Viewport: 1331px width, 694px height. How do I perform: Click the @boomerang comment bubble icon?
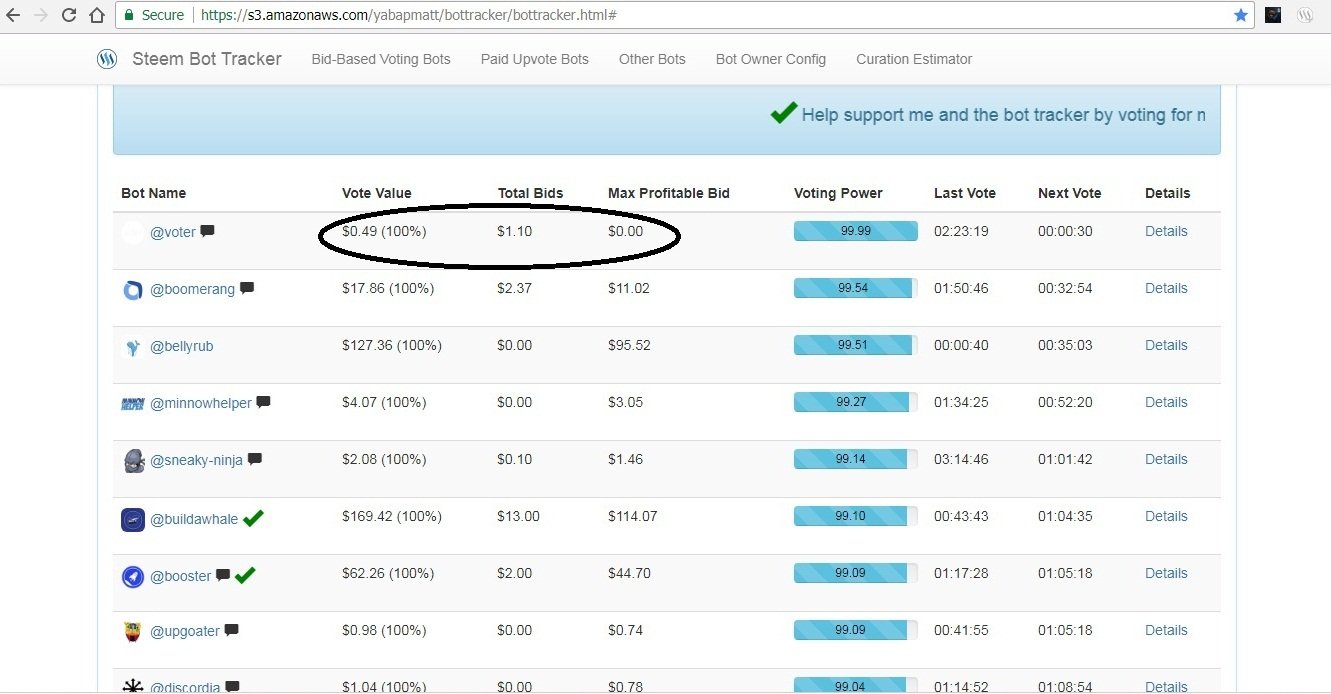point(247,288)
